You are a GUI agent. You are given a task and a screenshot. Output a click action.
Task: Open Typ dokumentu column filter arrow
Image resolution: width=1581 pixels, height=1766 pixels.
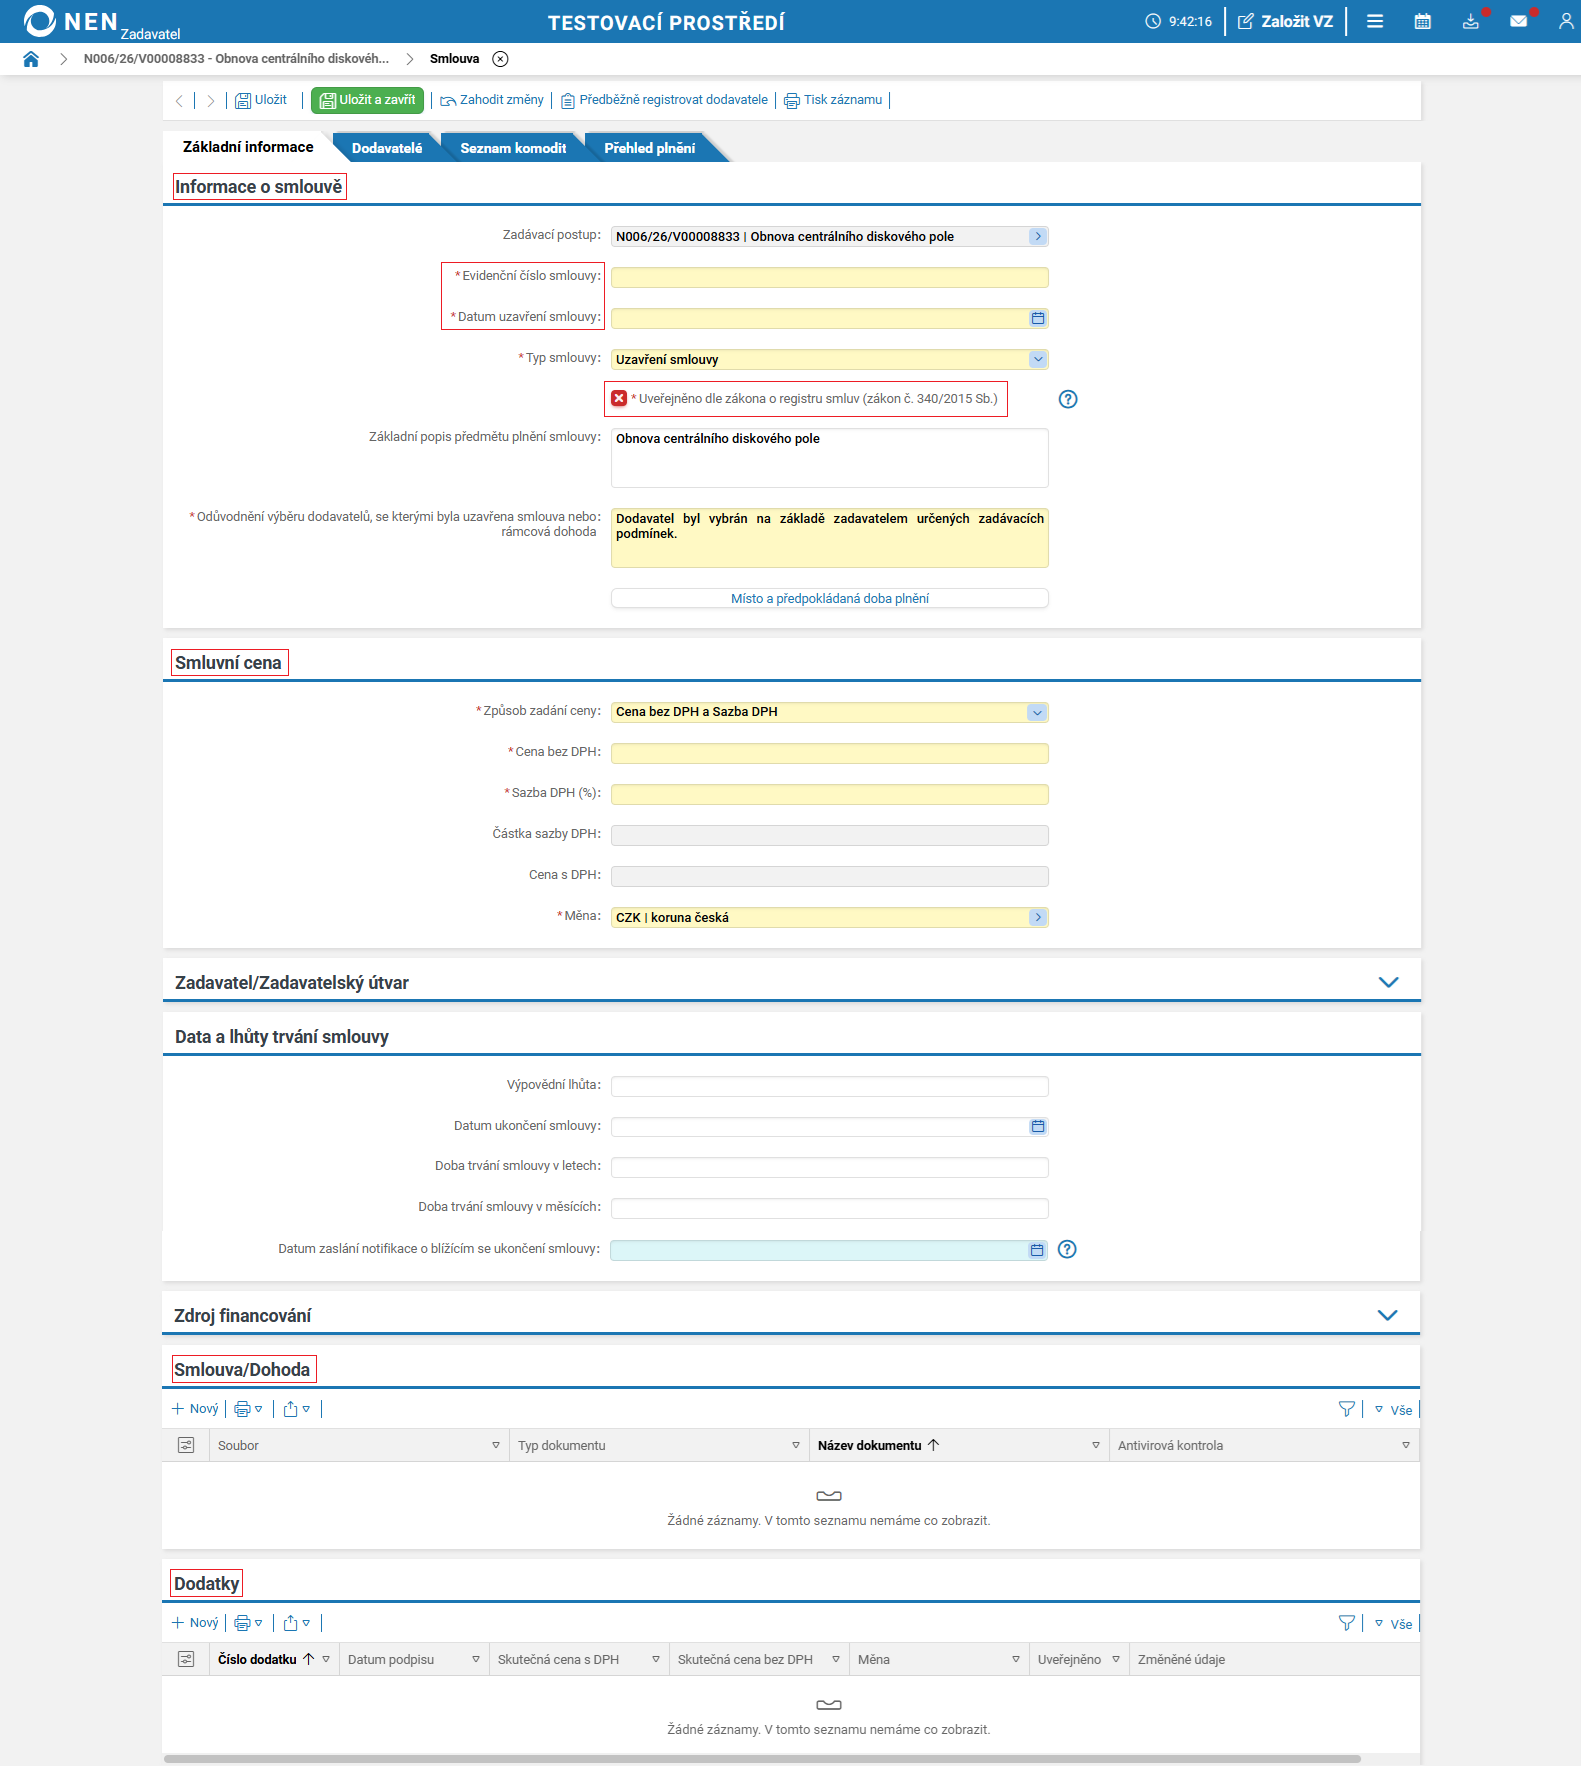tap(796, 1445)
